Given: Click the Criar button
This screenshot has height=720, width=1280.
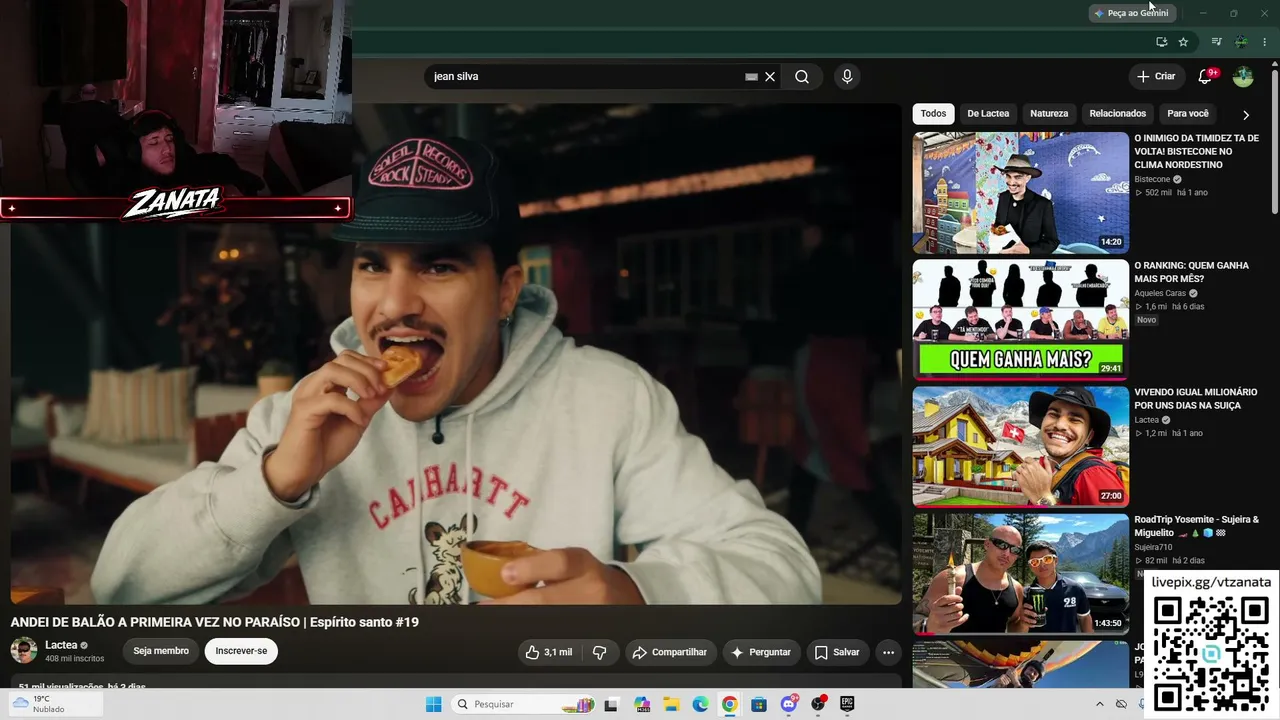Looking at the screenshot, I should tap(1156, 77).
